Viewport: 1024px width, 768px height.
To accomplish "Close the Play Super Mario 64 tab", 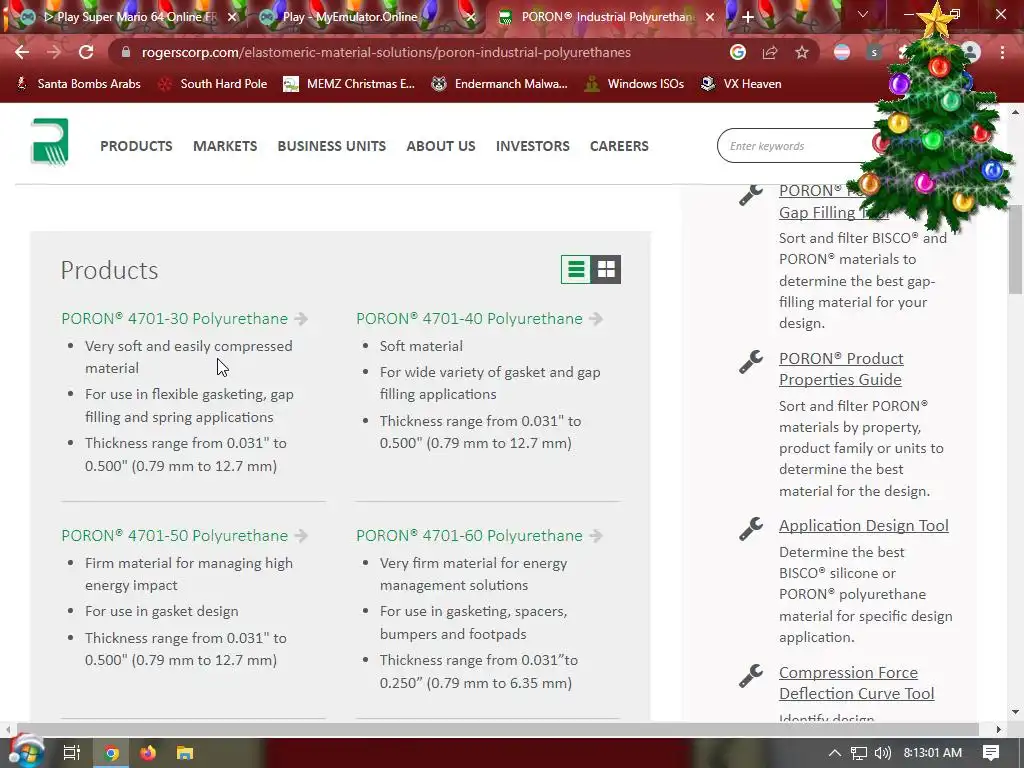I will (232, 17).
